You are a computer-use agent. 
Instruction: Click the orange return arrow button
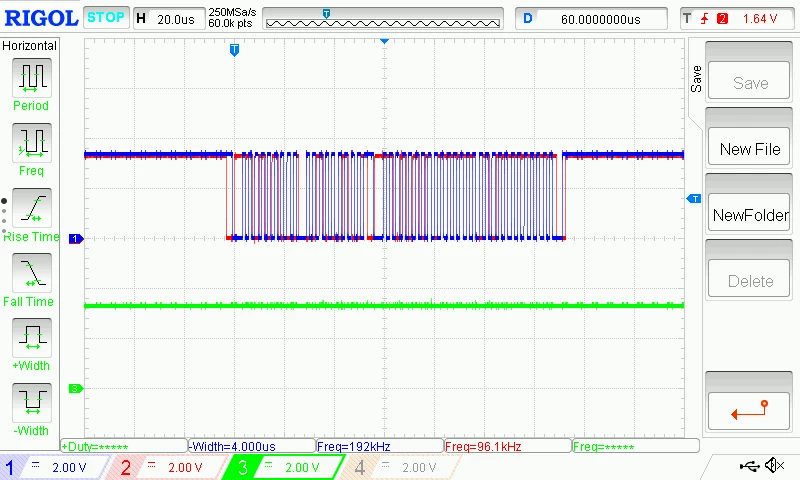tap(748, 411)
